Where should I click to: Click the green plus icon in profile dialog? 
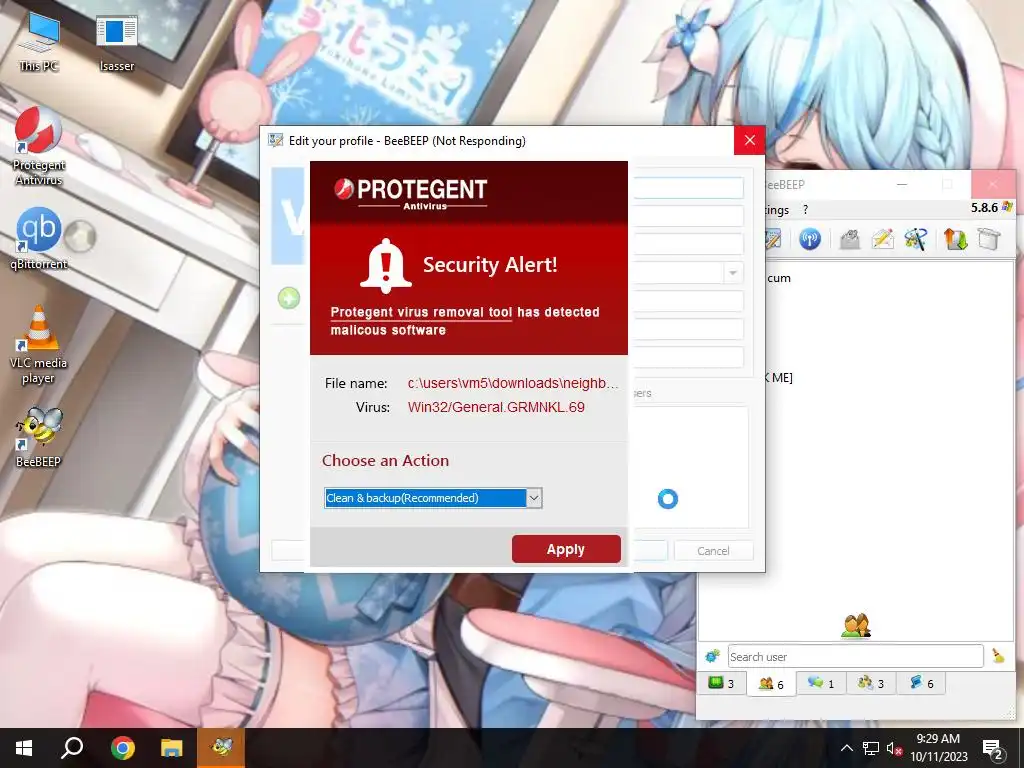tap(289, 298)
